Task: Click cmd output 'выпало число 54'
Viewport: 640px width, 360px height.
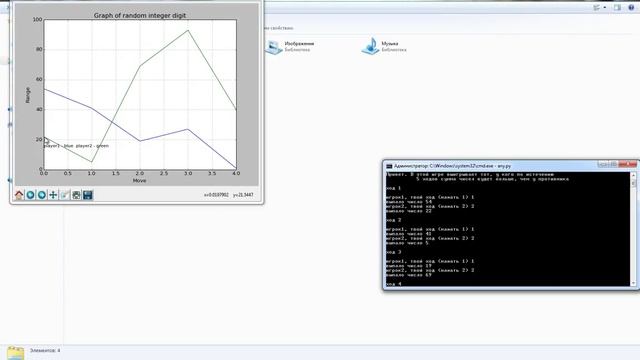Action: tap(409, 202)
